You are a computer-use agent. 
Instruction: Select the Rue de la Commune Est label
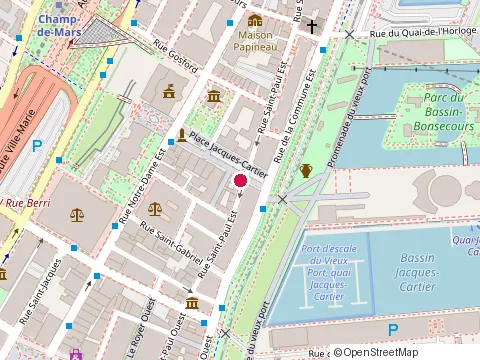coord(294,116)
